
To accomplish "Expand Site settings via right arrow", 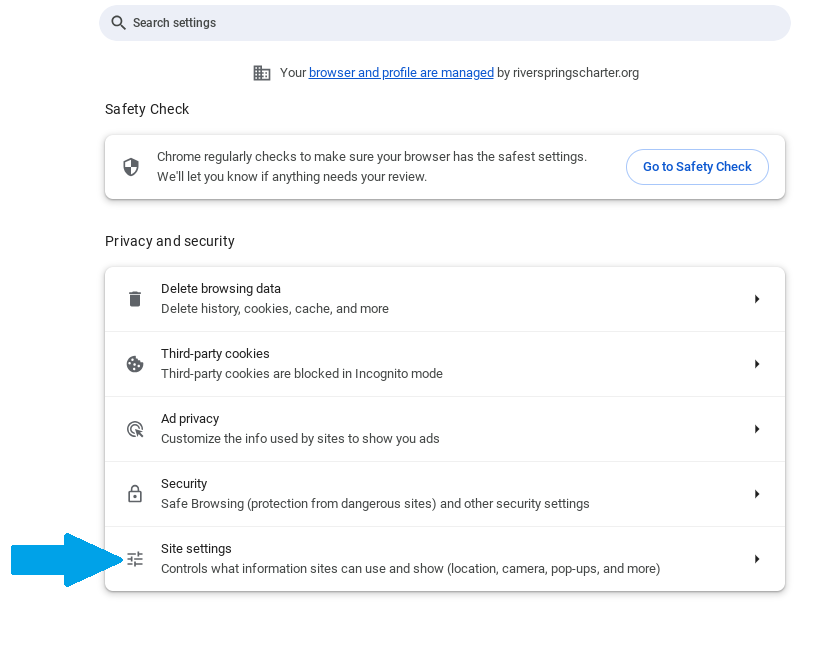I will (x=757, y=559).
